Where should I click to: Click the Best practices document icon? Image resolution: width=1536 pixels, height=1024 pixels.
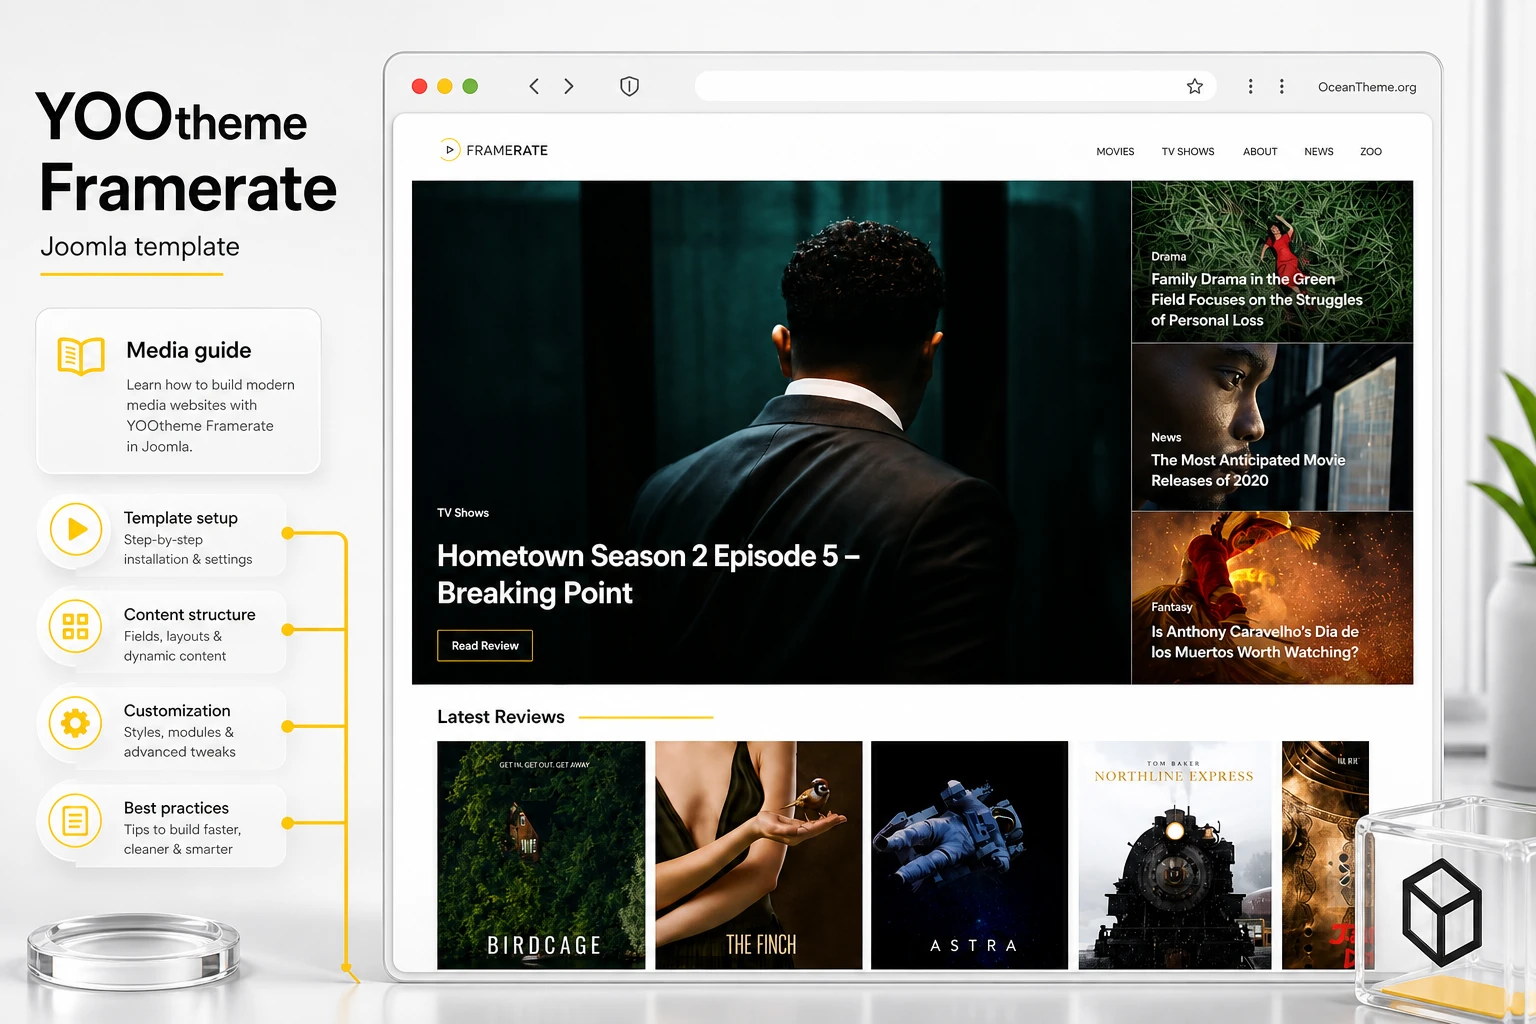pyautogui.click(x=76, y=820)
